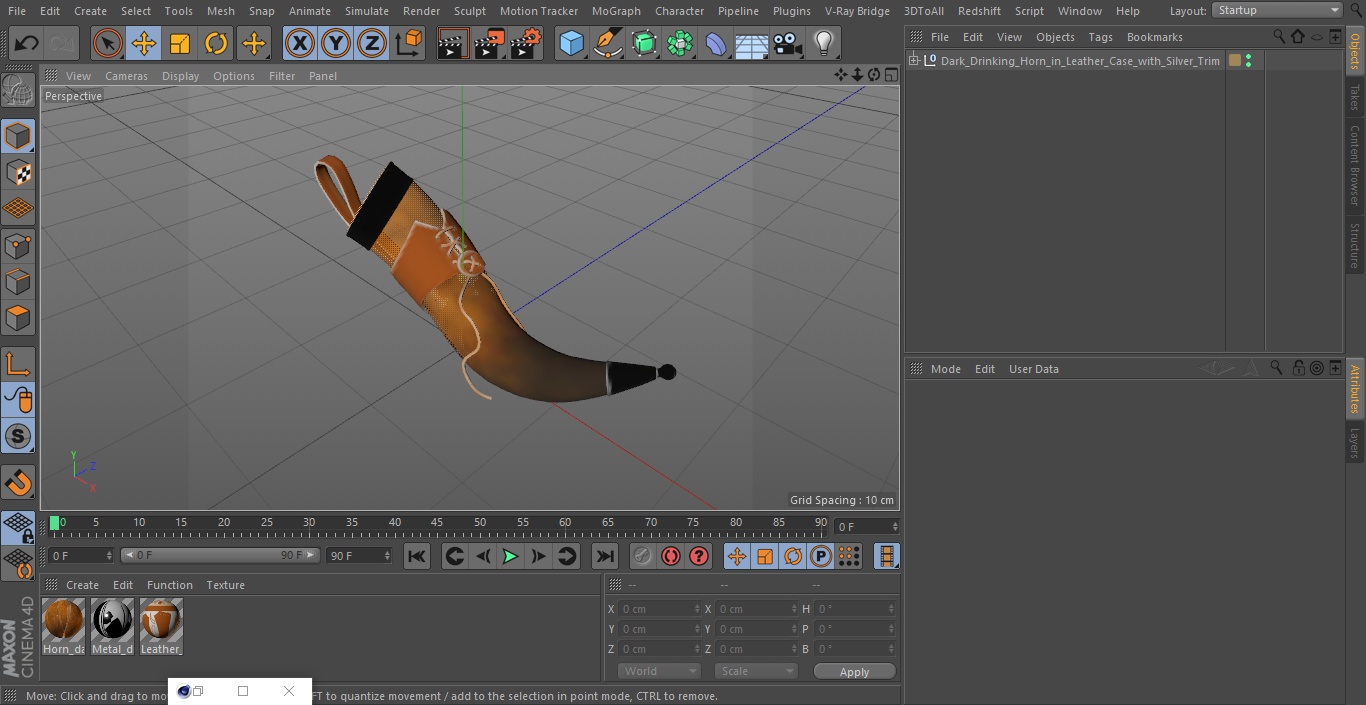Open the Sculpt menu
The width and height of the screenshot is (1366, 705).
(x=469, y=11)
